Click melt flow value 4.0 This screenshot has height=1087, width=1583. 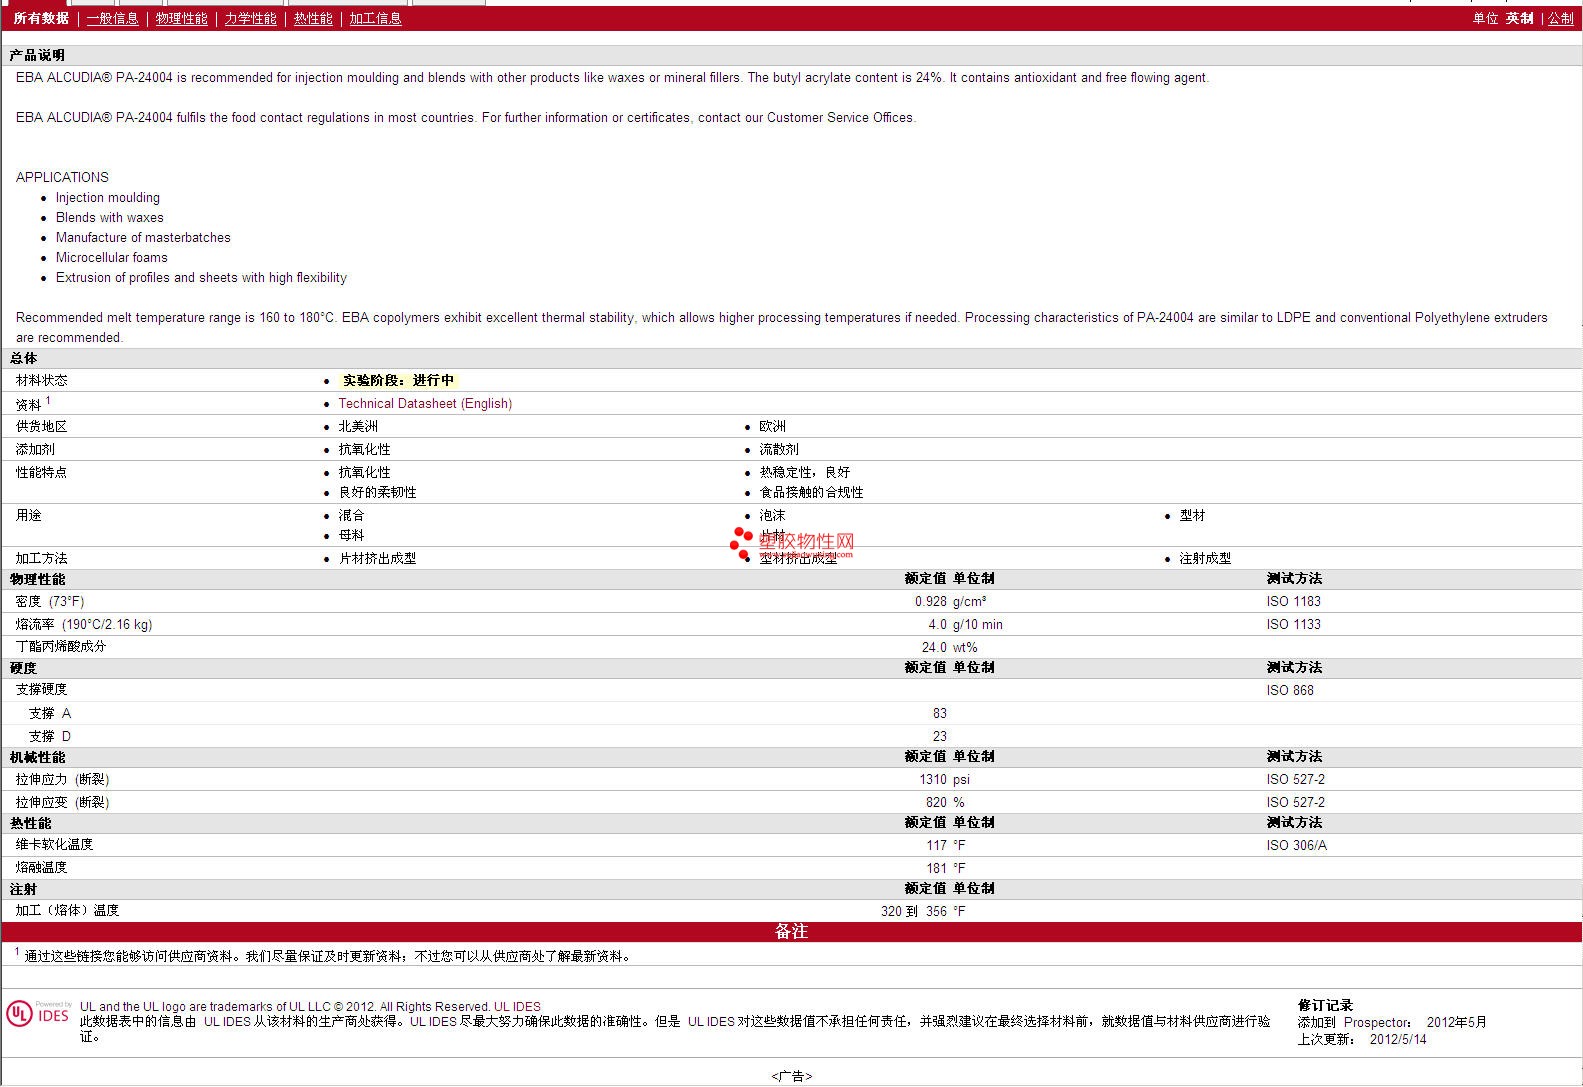pos(937,624)
